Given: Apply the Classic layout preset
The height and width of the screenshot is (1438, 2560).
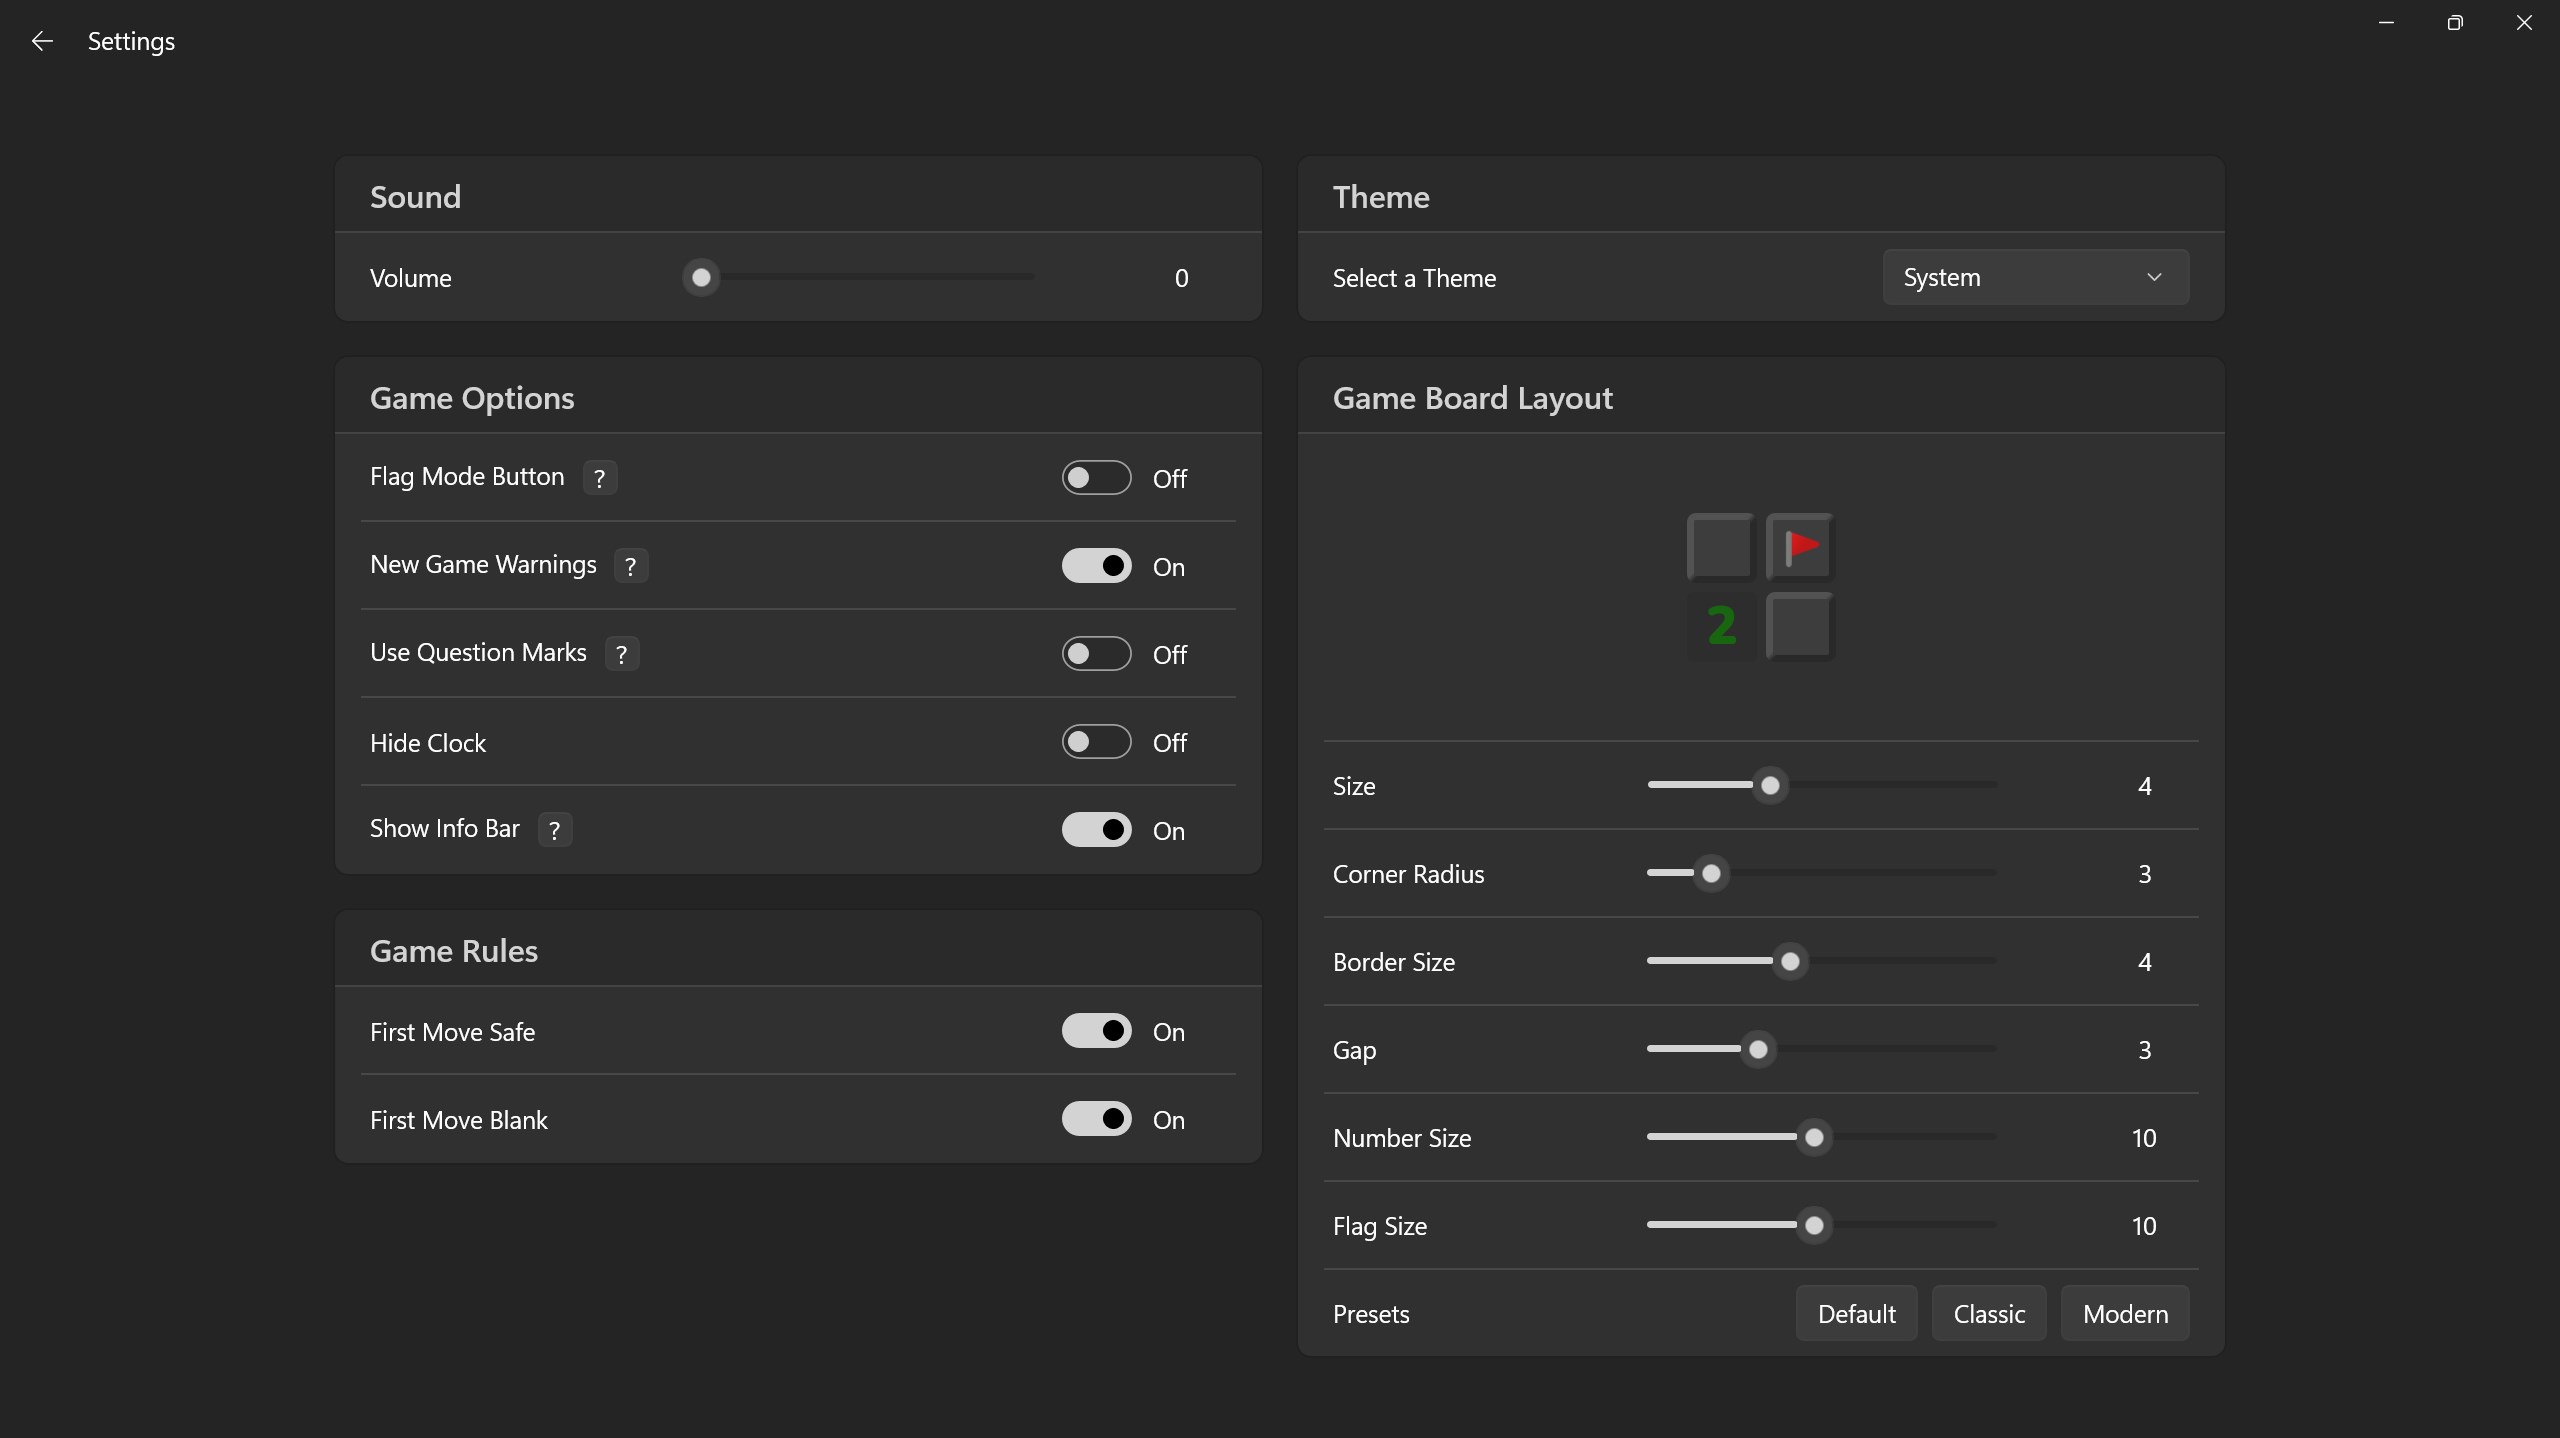Looking at the screenshot, I should 1988,1313.
